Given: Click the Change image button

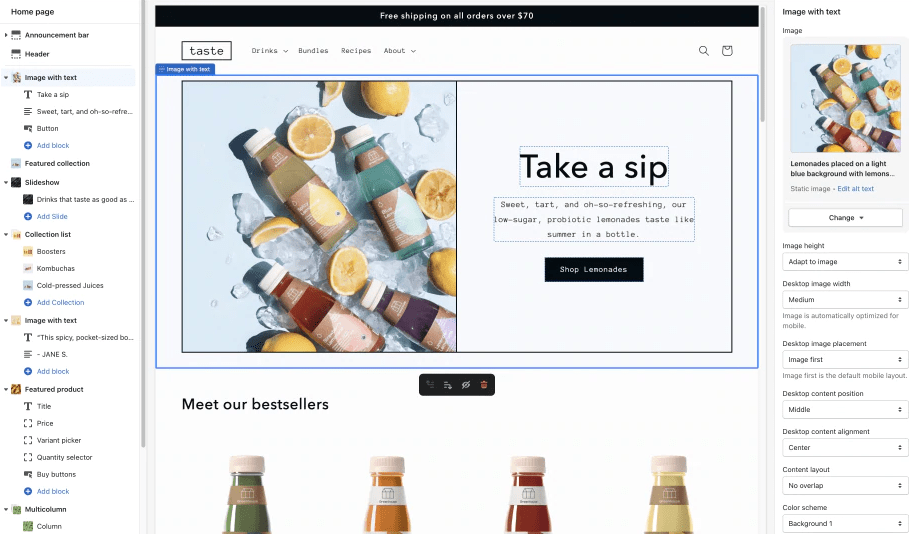Looking at the screenshot, I should 845,217.
